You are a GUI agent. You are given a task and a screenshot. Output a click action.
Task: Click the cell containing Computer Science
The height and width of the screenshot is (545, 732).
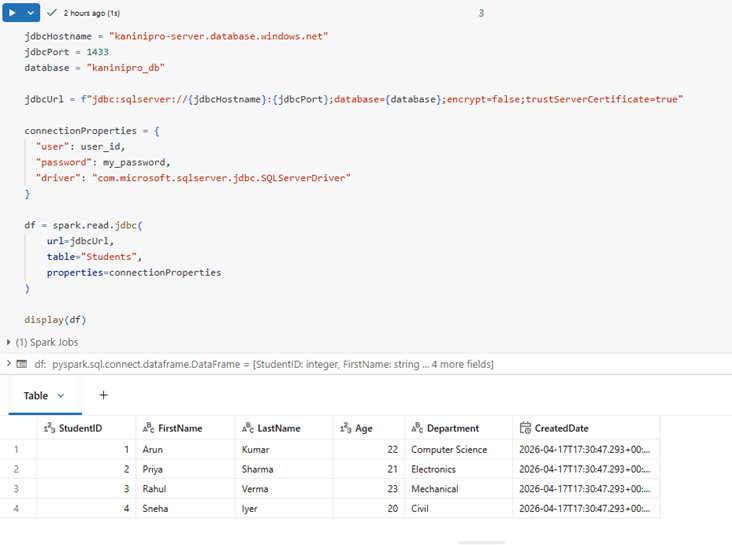449,450
